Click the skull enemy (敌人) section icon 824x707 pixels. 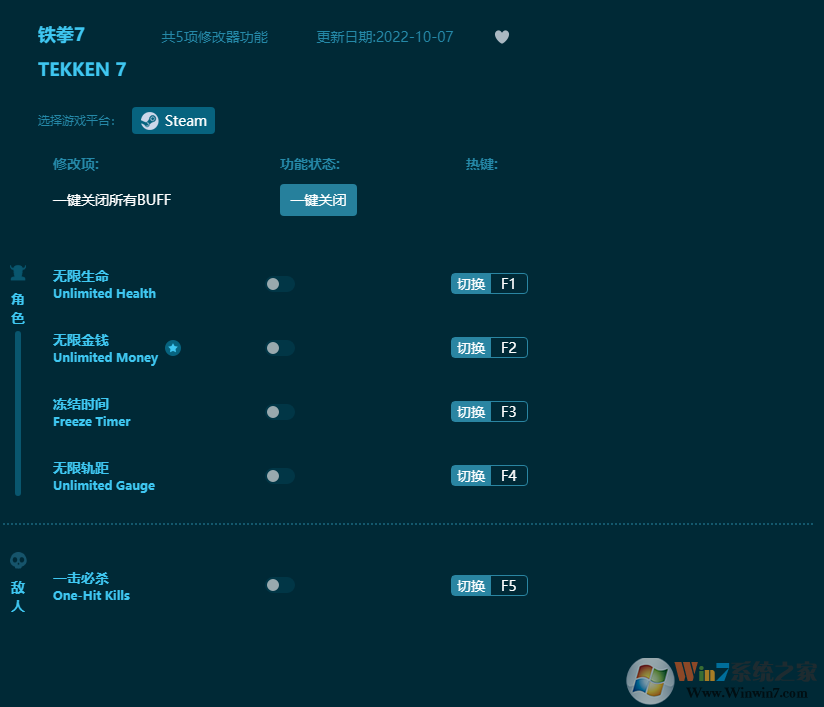pyautogui.click(x=18, y=560)
